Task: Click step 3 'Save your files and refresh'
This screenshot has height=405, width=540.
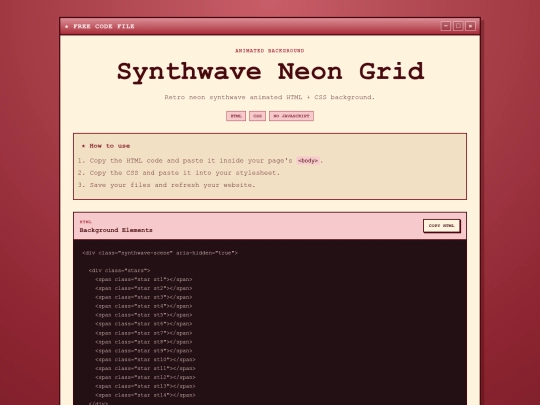Action: tap(172, 185)
